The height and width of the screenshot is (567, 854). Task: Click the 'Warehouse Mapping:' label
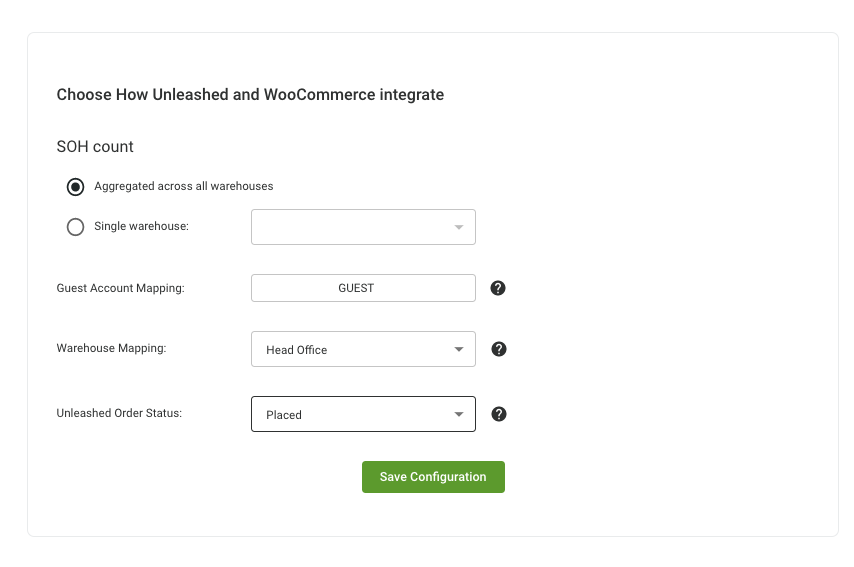(112, 348)
